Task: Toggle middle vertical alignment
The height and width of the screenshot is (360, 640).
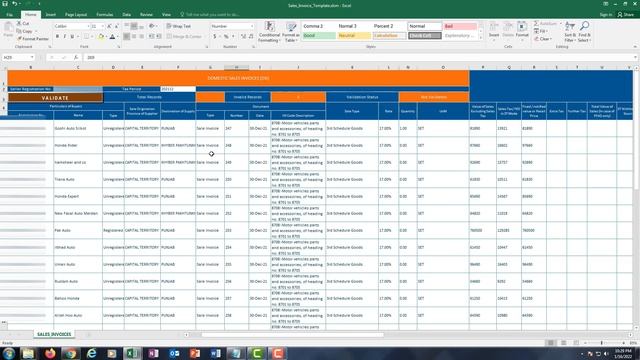Action: [x=134, y=26]
